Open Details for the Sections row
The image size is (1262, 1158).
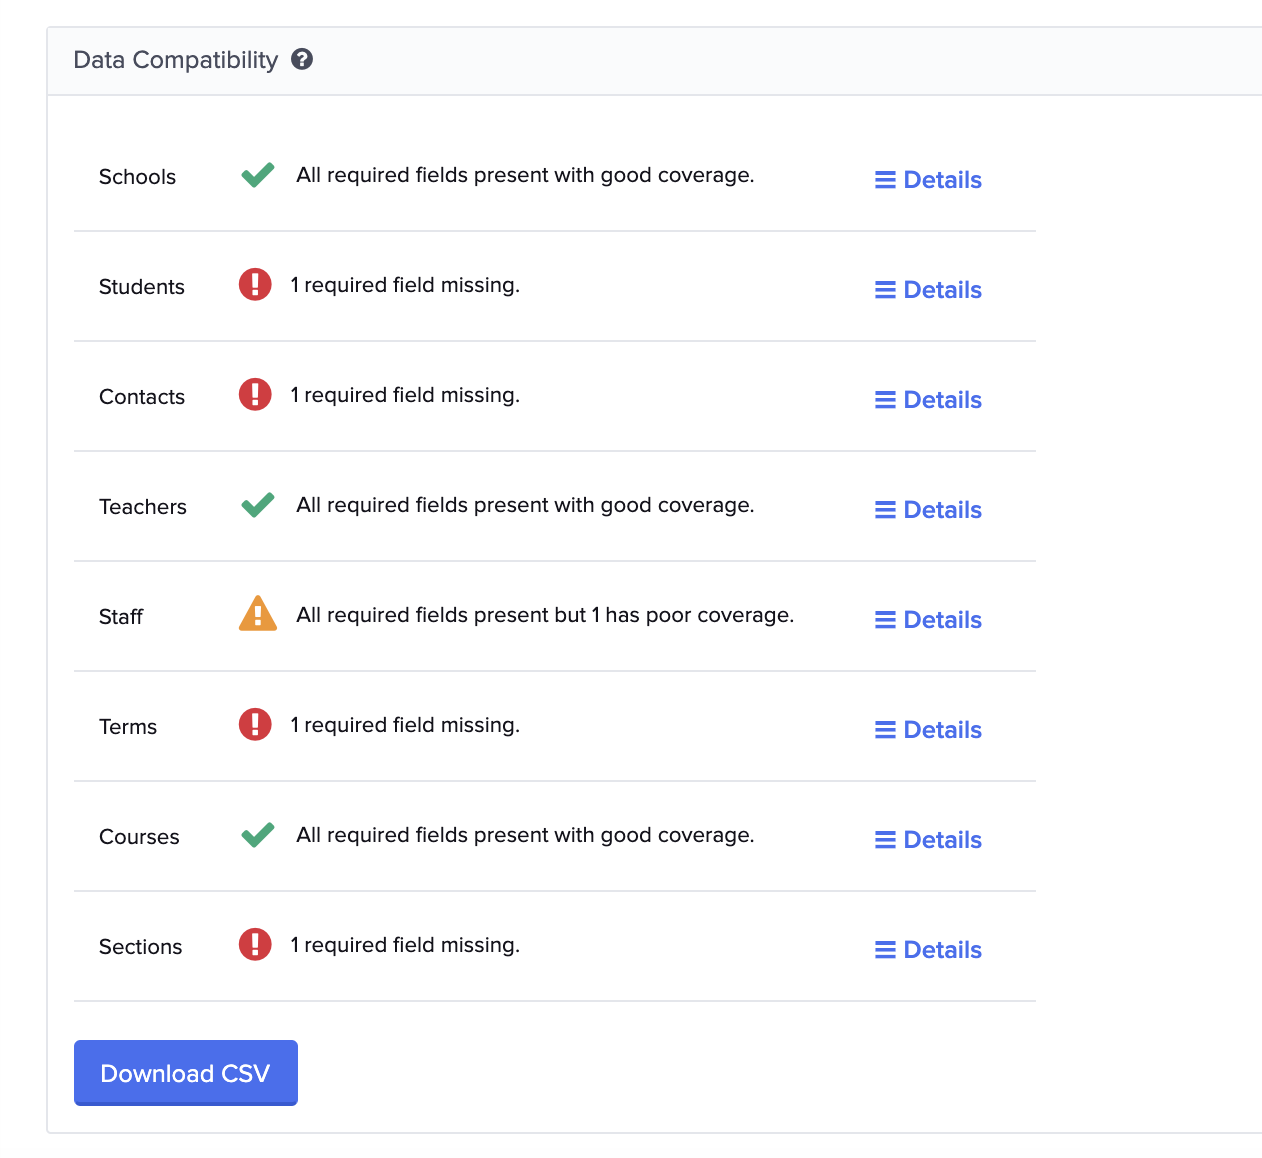(927, 949)
